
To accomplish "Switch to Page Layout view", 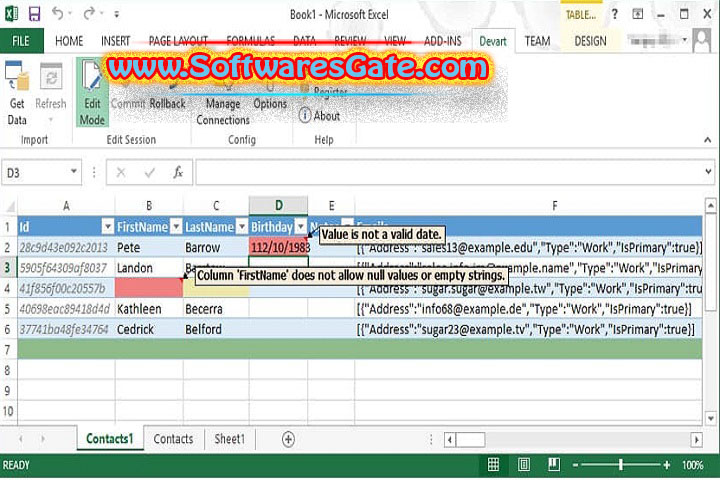I will click(x=523, y=465).
